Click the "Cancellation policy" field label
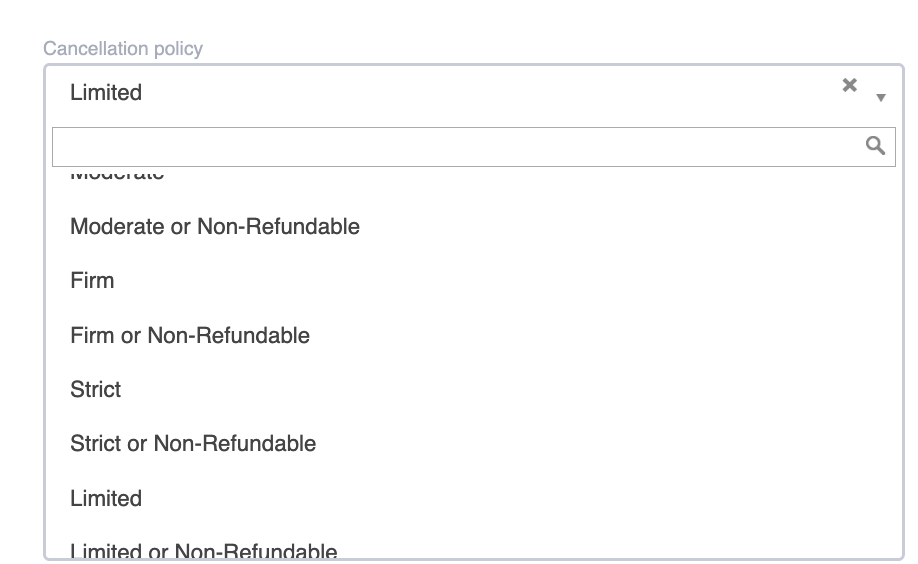Screen dimensions: 918x564 [x=123, y=49]
